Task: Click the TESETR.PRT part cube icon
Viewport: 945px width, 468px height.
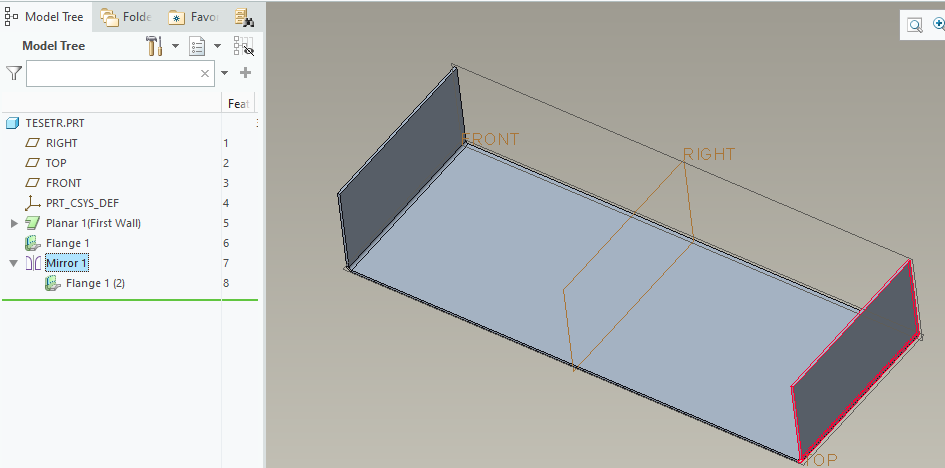Action: pos(13,123)
